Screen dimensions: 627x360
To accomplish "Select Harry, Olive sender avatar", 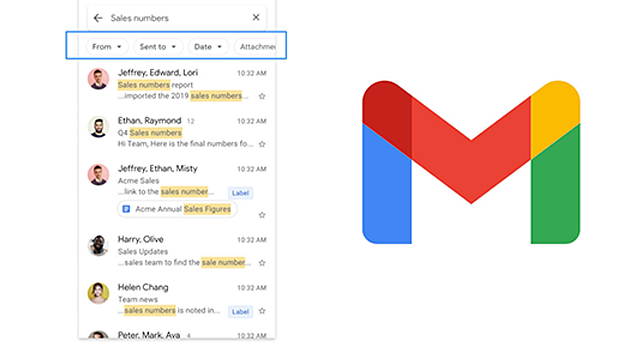I will (x=98, y=245).
